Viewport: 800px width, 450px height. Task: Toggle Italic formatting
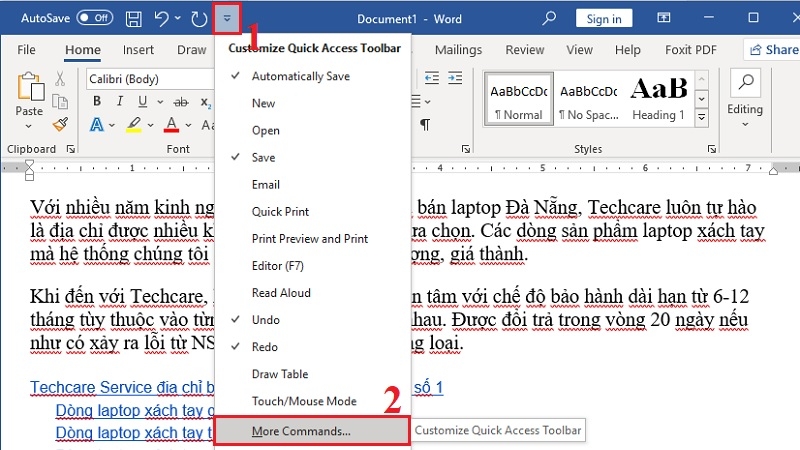tap(119, 102)
